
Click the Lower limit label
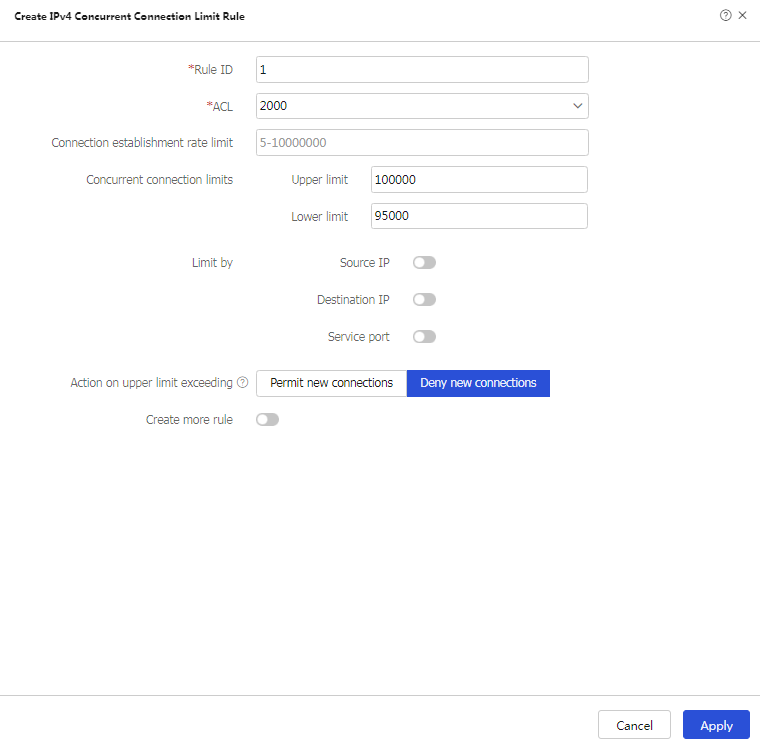point(319,217)
